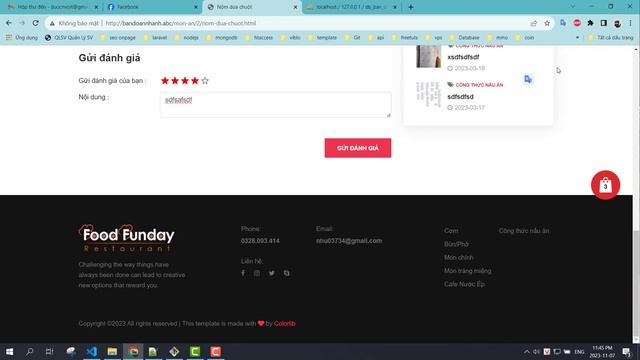Open QLSV Quản Lý SV bookmark
This screenshot has width=640, height=360.
coord(69,38)
